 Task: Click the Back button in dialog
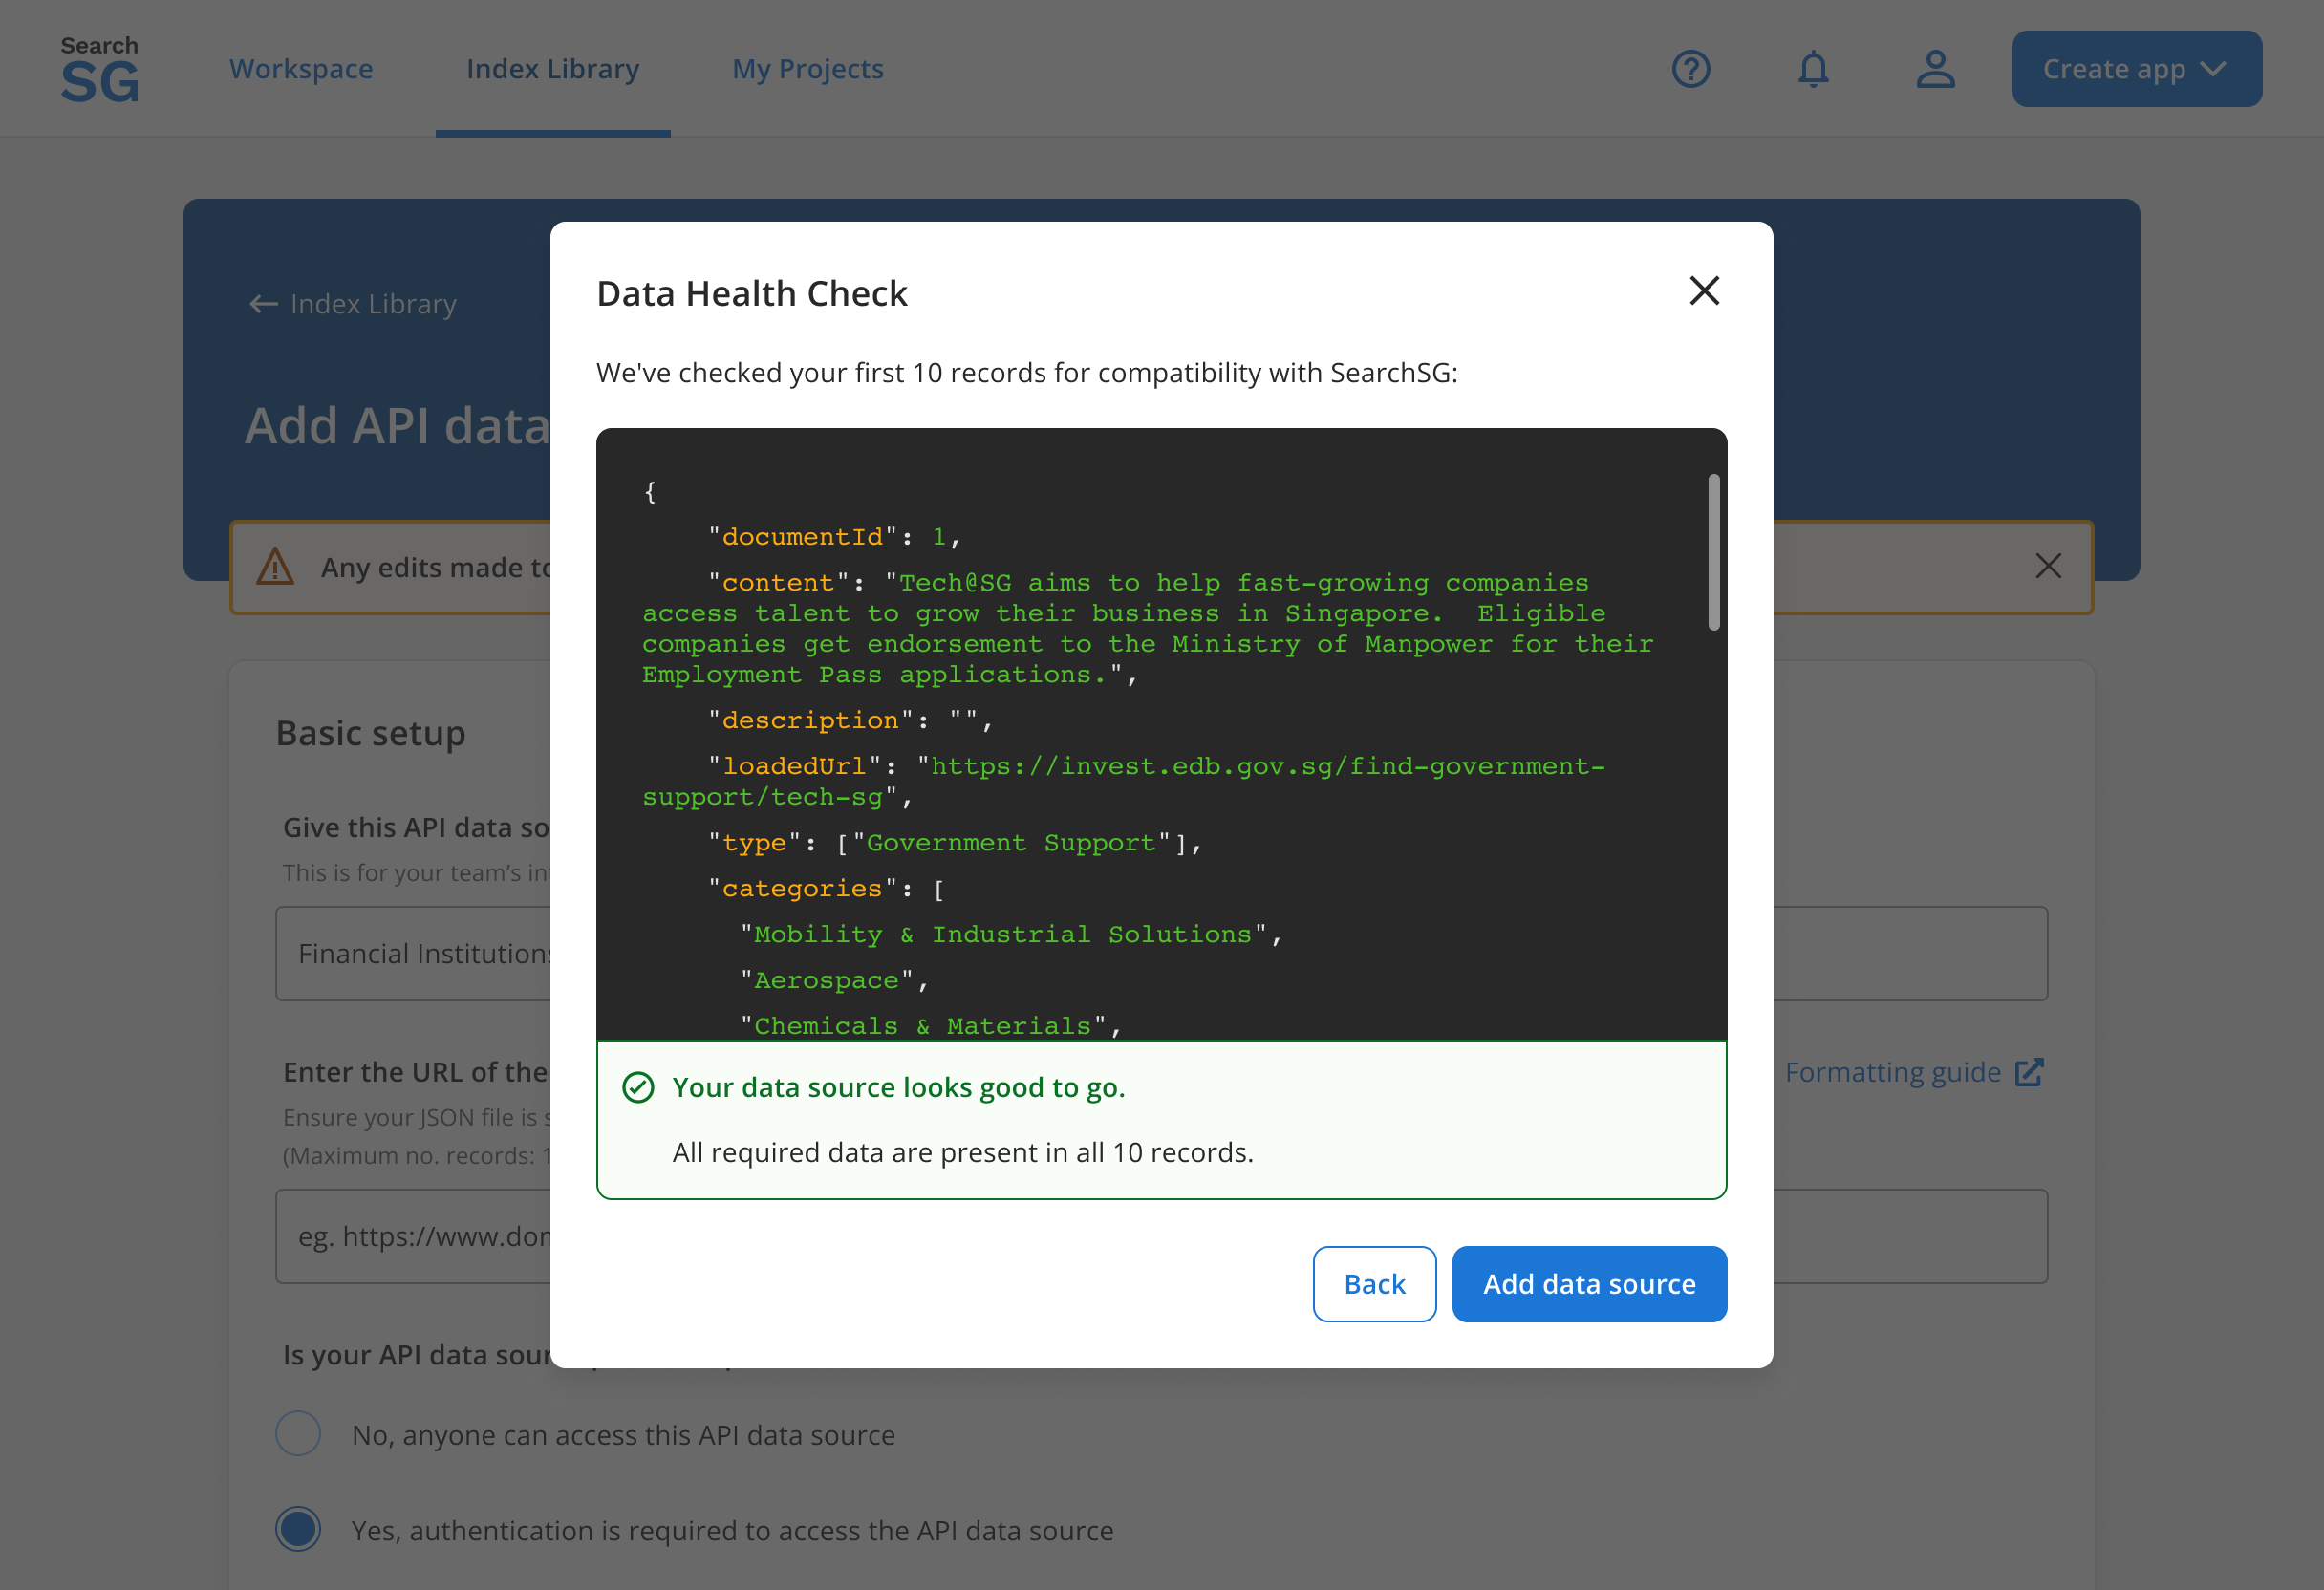1374,1284
